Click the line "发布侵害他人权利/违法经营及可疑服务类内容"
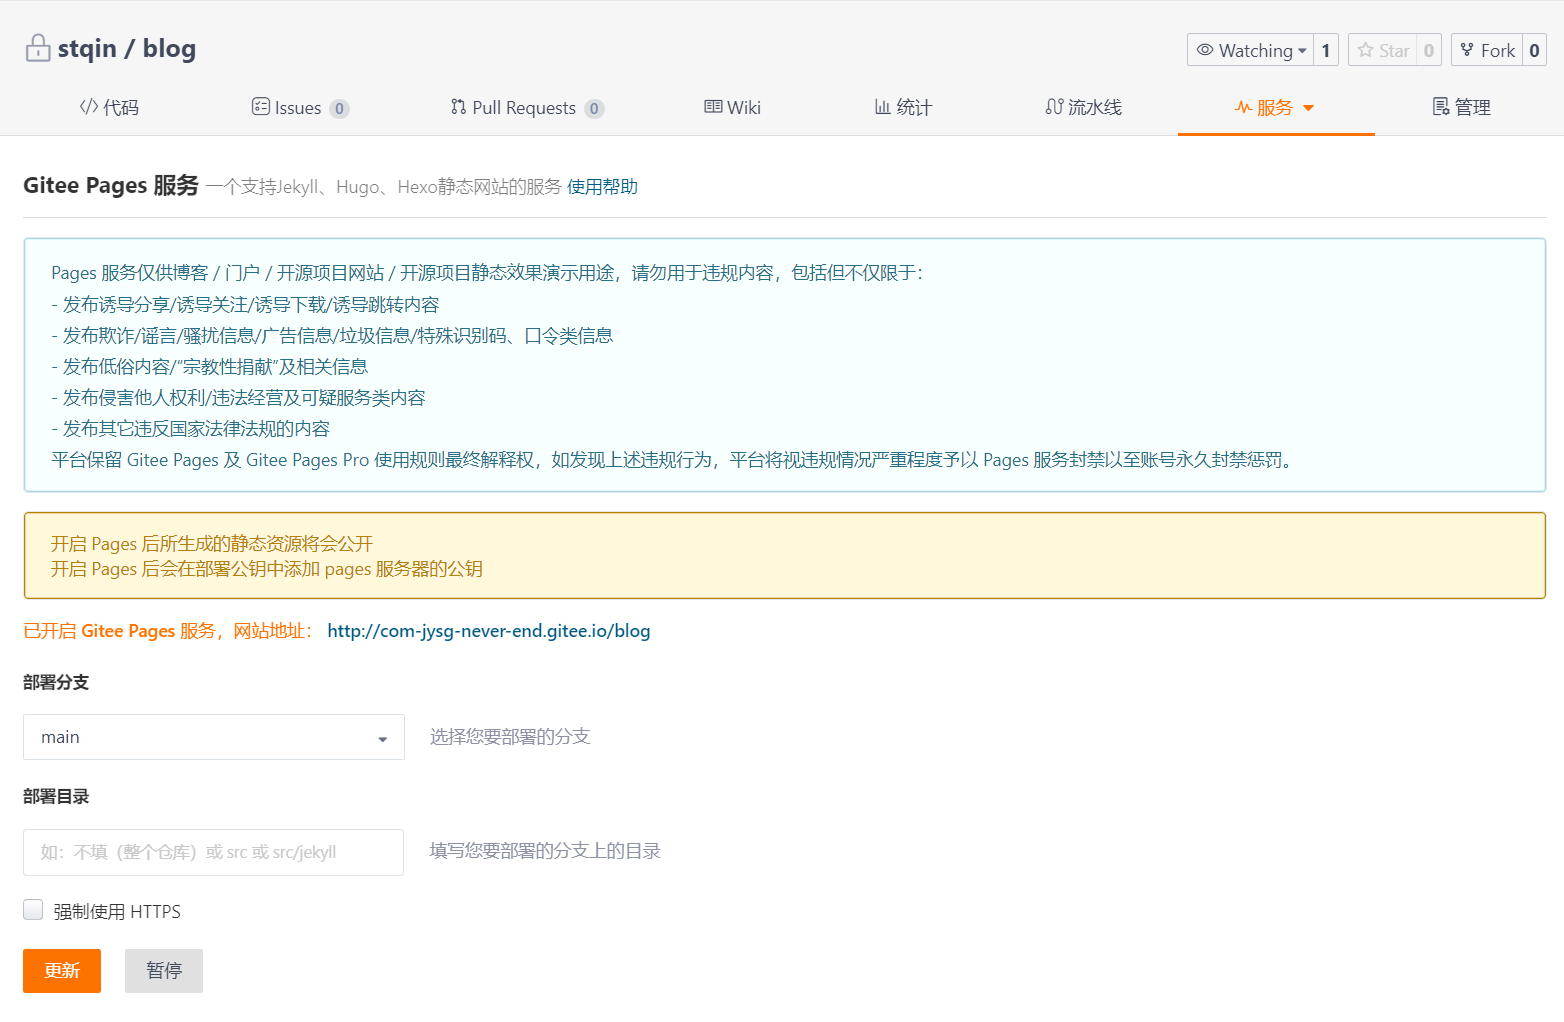 pos(238,398)
